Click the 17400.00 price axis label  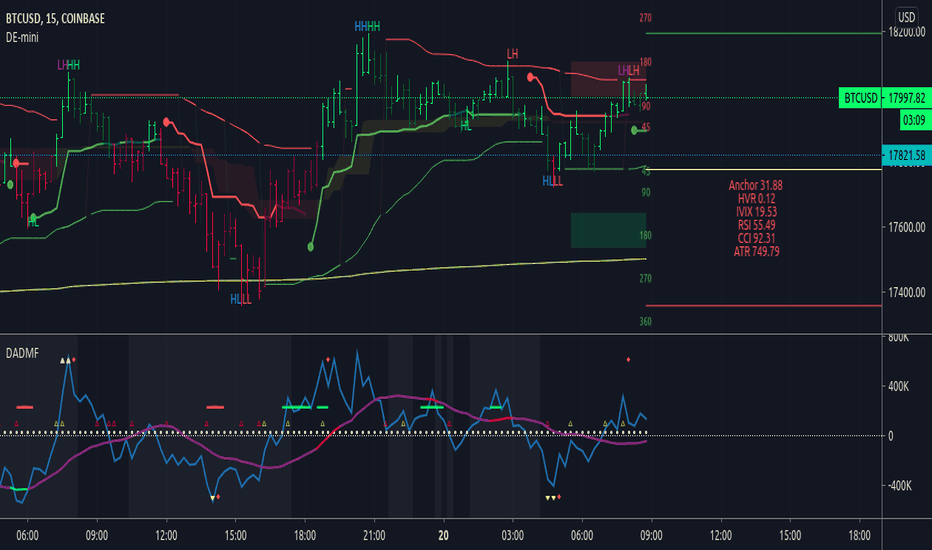click(x=907, y=292)
